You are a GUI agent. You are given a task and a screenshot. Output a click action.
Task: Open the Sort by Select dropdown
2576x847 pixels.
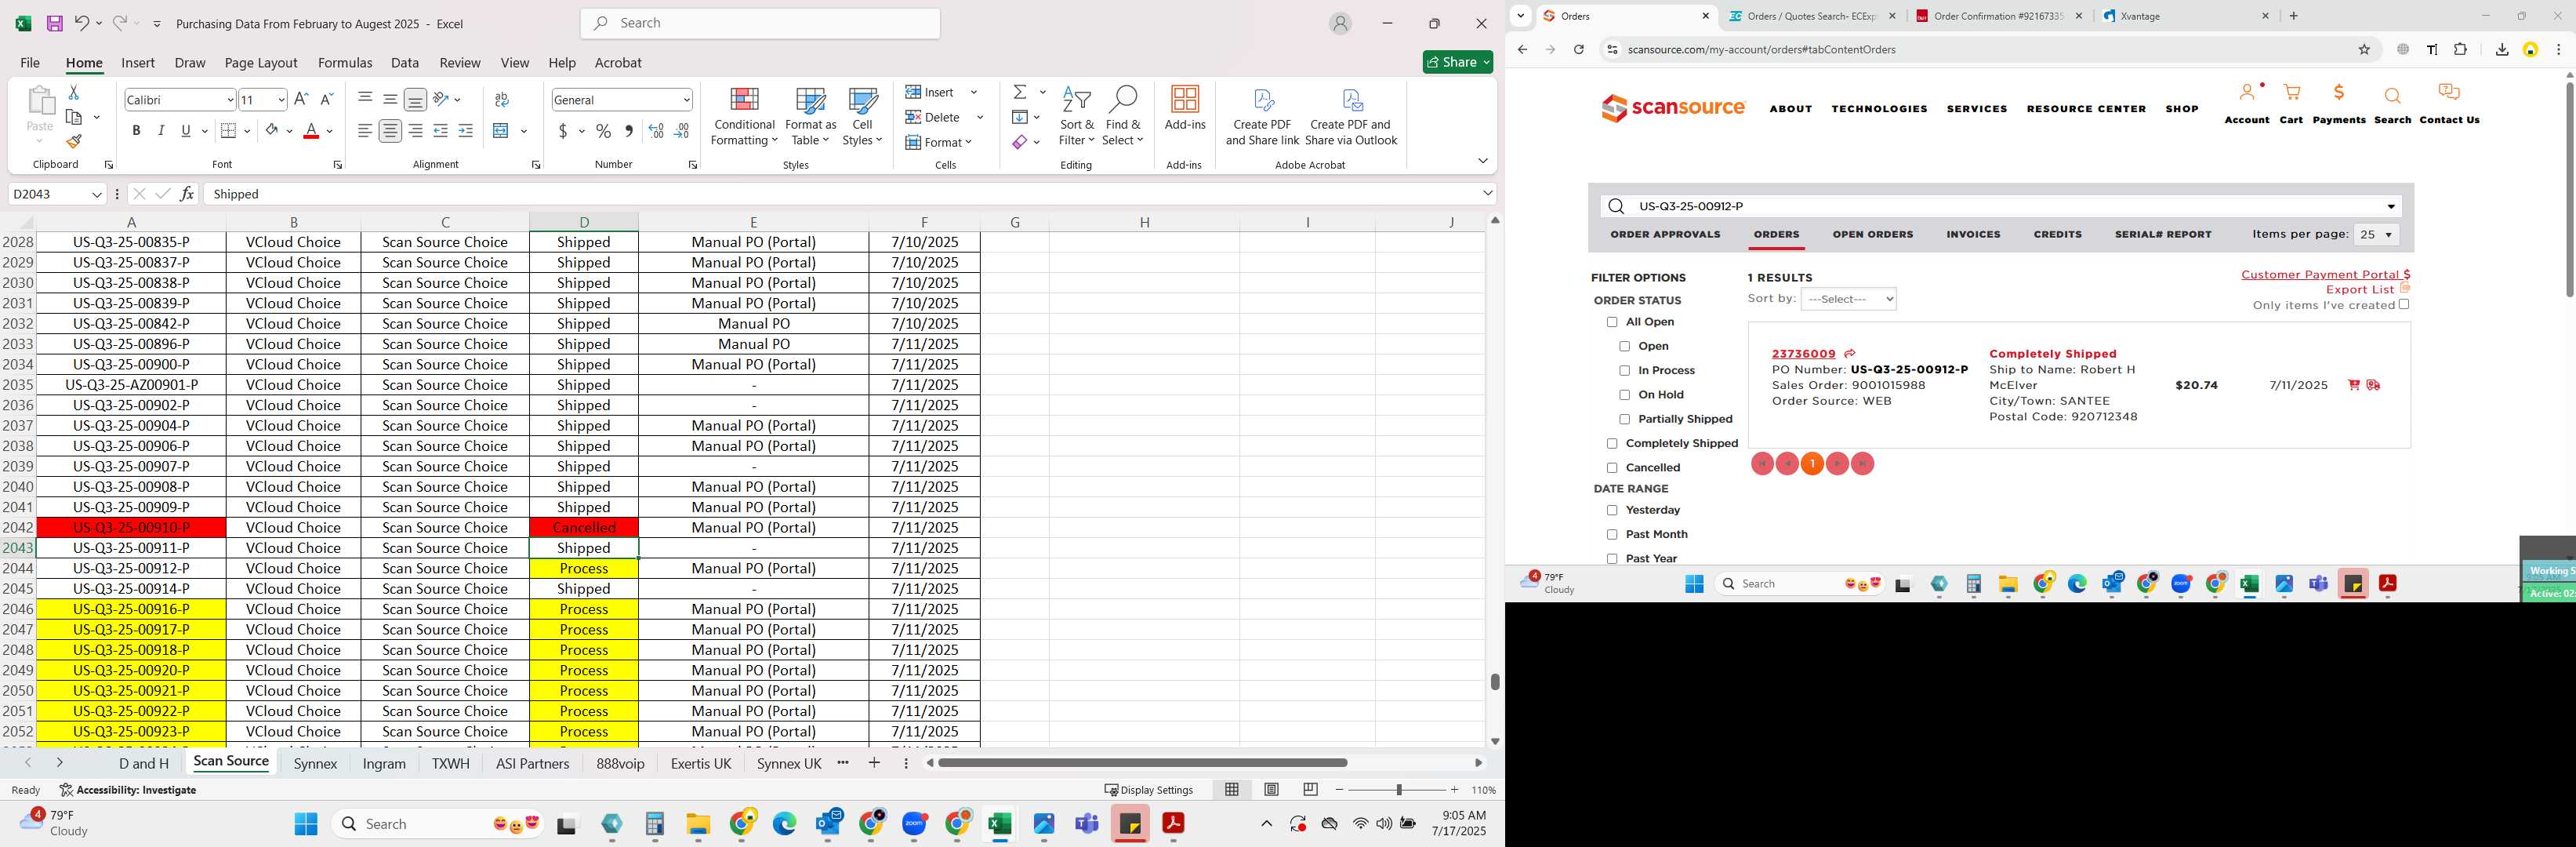coord(1848,299)
